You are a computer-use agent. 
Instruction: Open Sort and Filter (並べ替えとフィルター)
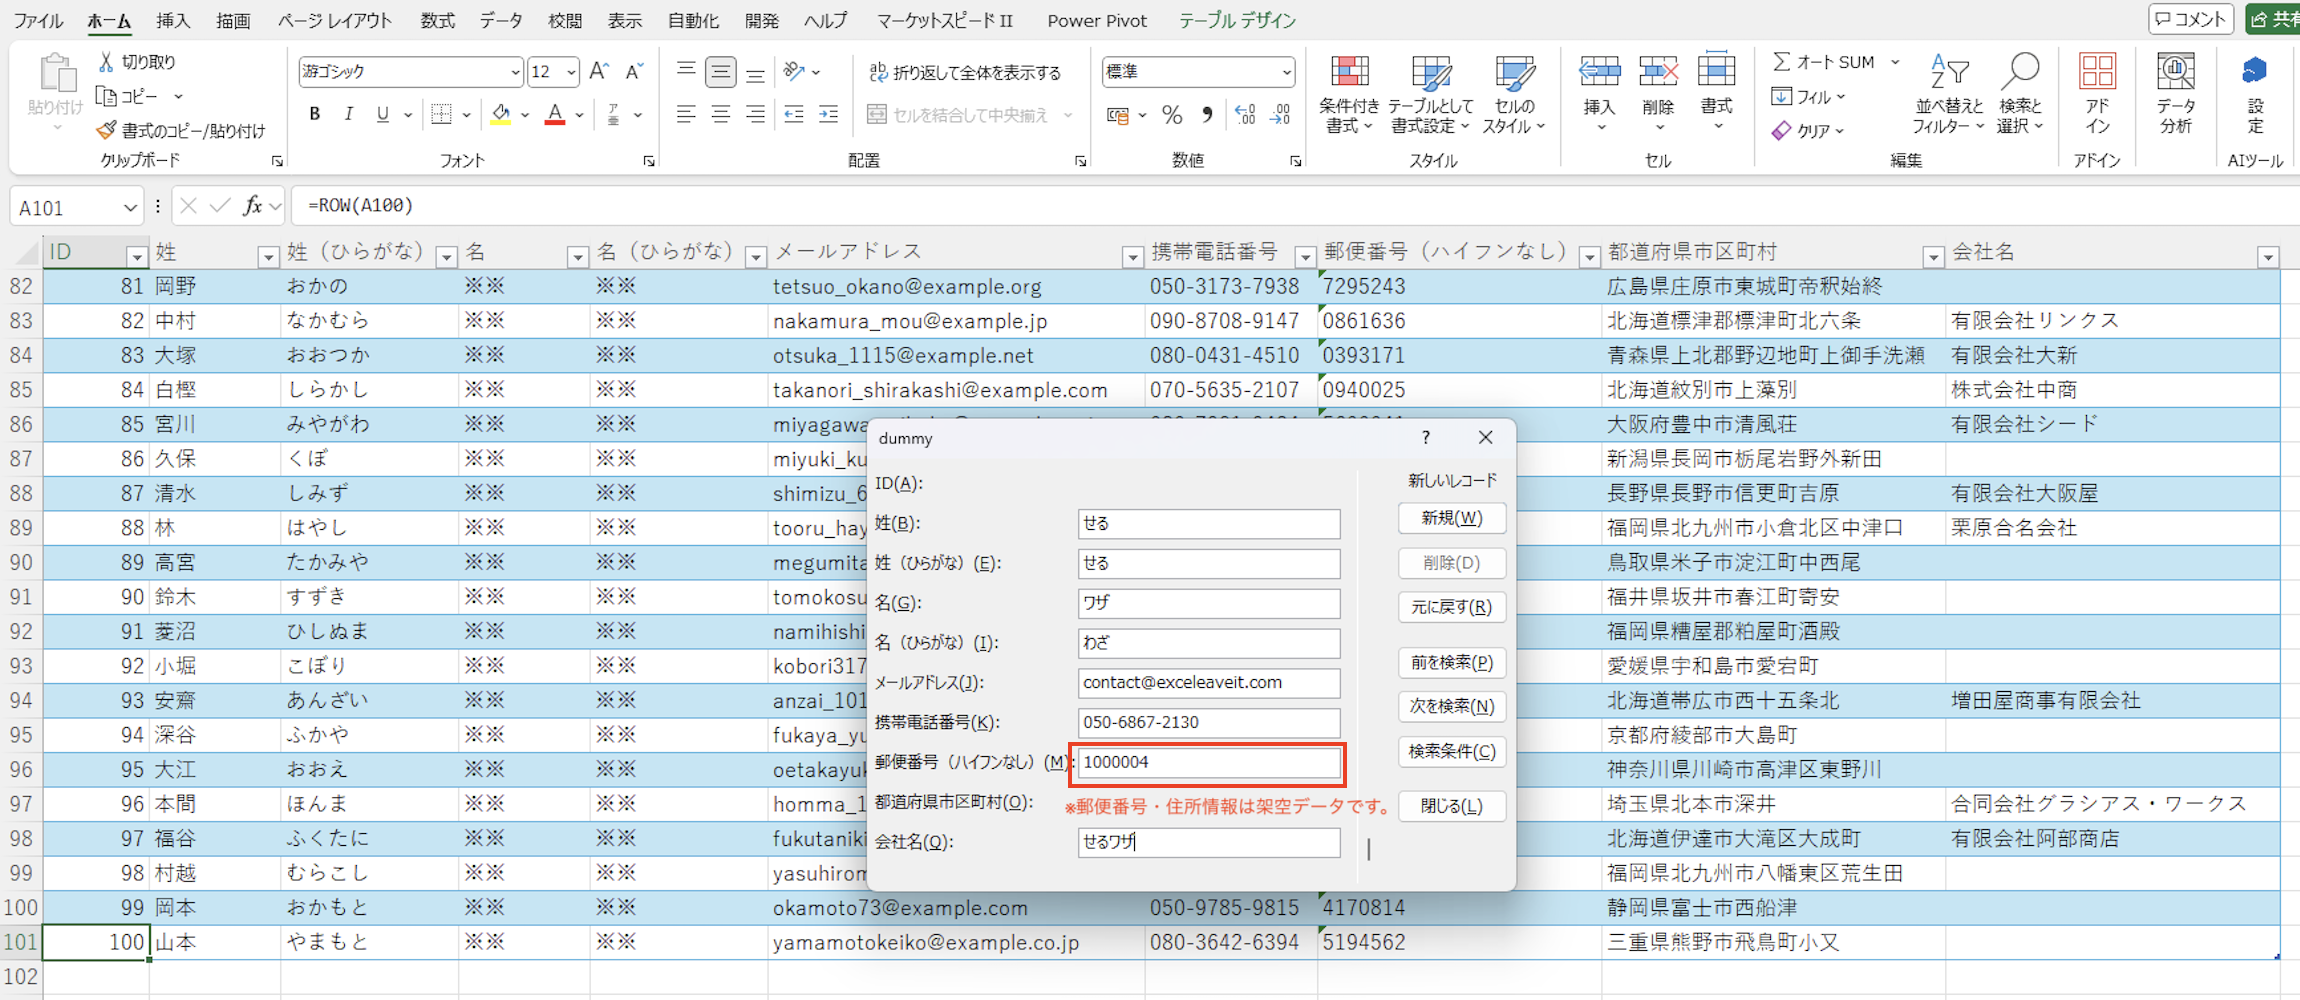[1948, 95]
